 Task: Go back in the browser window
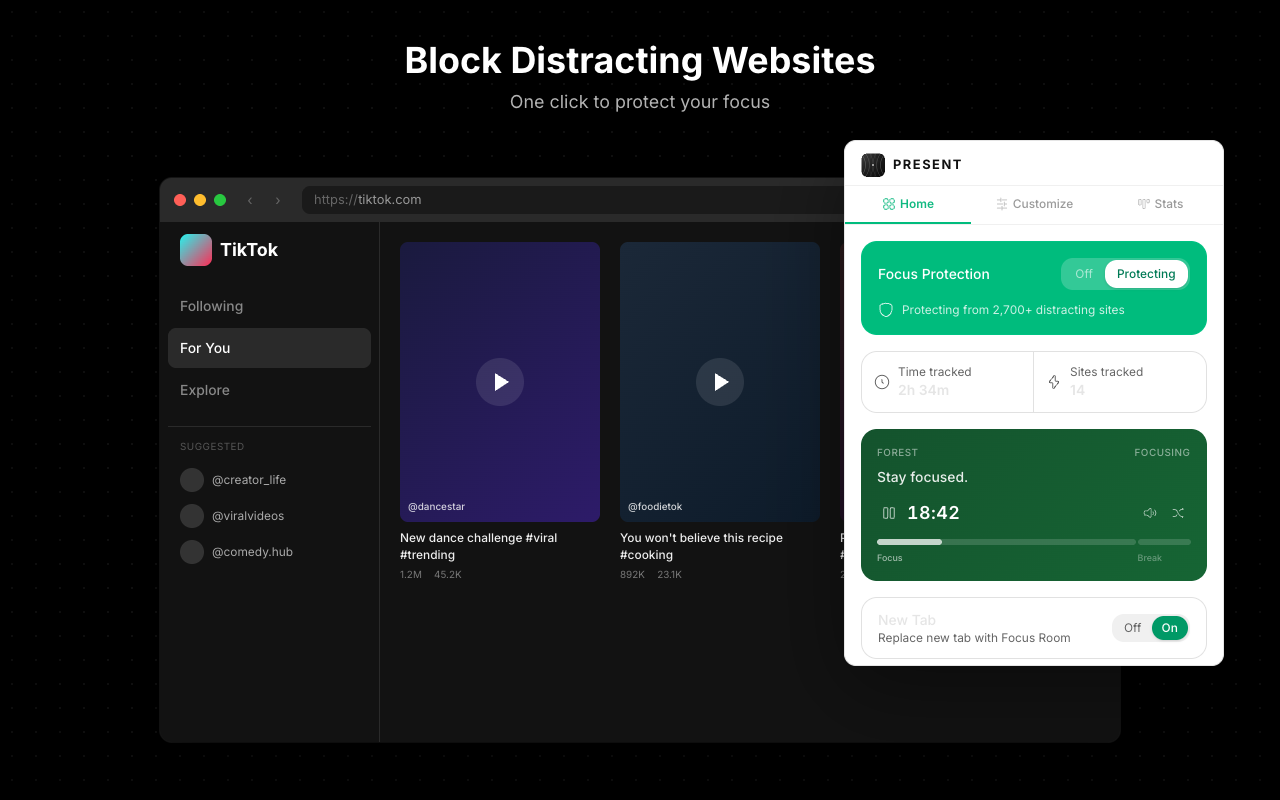(x=250, y=200)
